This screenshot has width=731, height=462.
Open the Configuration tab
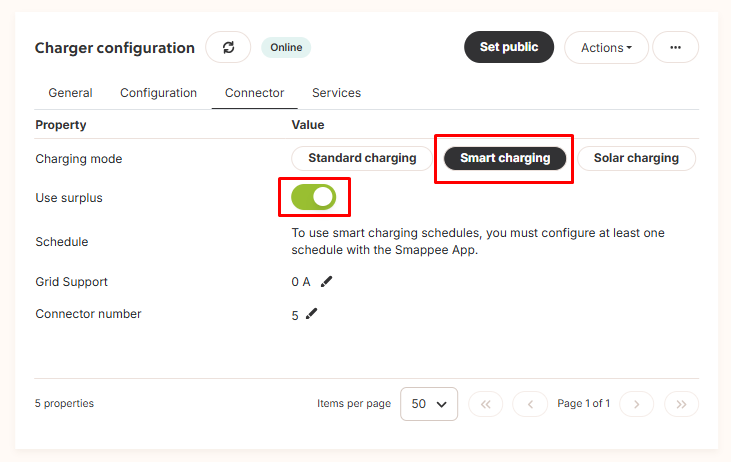point(159,93)
